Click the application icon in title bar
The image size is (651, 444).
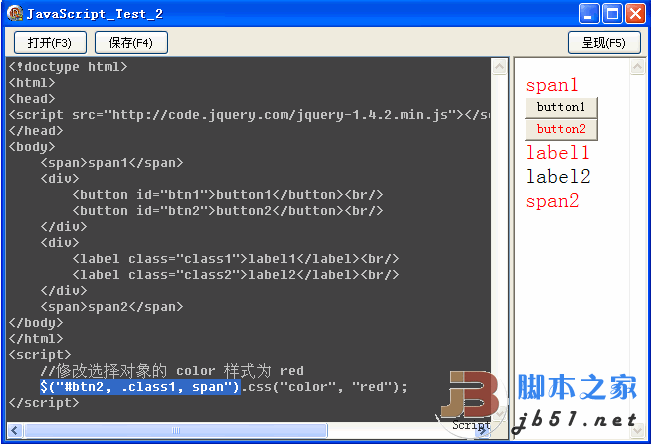point(15,13)
